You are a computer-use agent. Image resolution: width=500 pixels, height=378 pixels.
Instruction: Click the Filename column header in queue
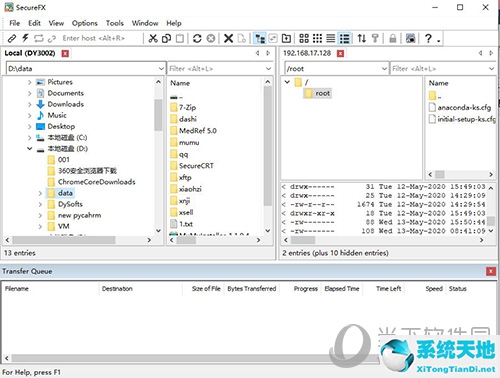click(51, 289)
